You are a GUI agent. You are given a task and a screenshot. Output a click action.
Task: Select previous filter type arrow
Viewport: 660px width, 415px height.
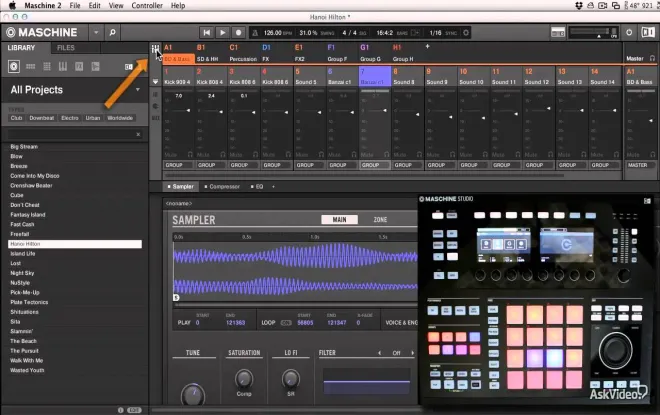tap(380, 353)
